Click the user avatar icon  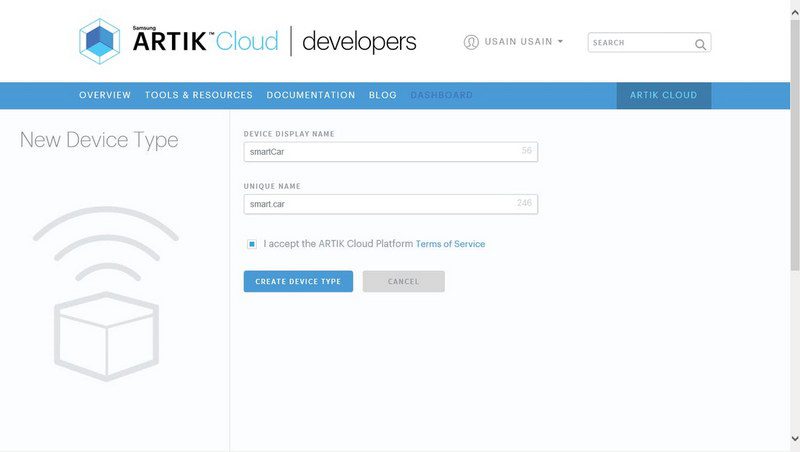click(471, 42)
